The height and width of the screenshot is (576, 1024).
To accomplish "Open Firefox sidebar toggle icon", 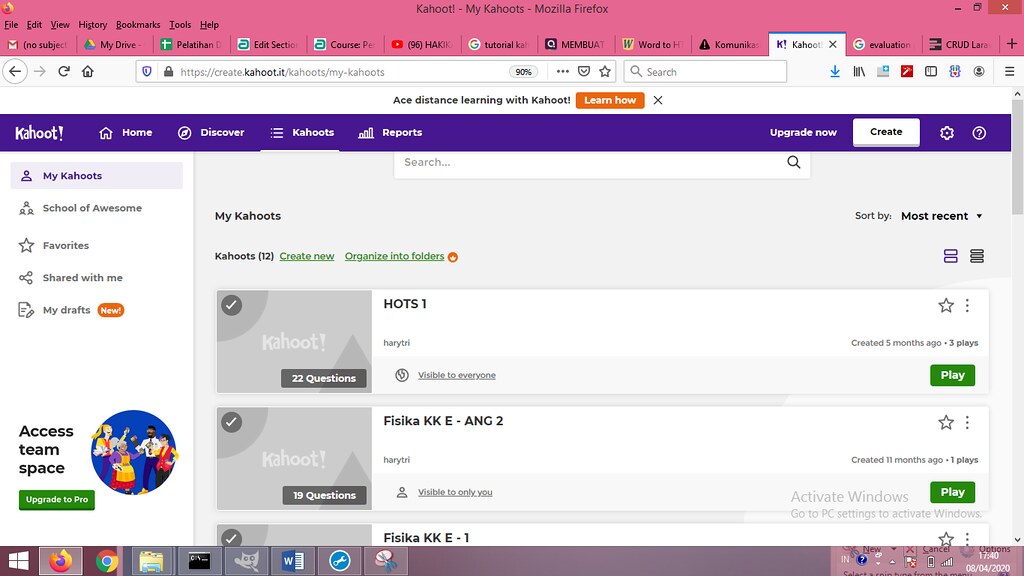I will pyautogui.click(x=931, y=72).
